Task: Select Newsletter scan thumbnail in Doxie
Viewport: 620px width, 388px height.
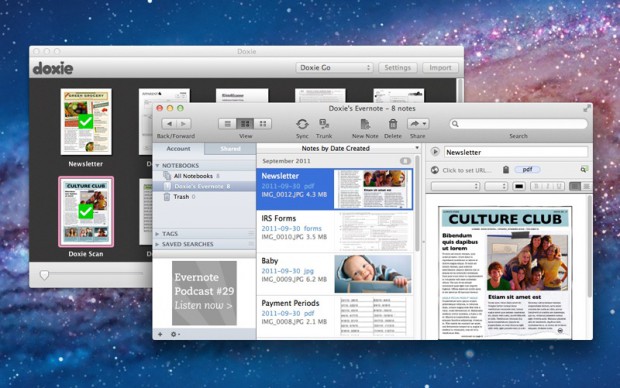Action: point(86,122)
